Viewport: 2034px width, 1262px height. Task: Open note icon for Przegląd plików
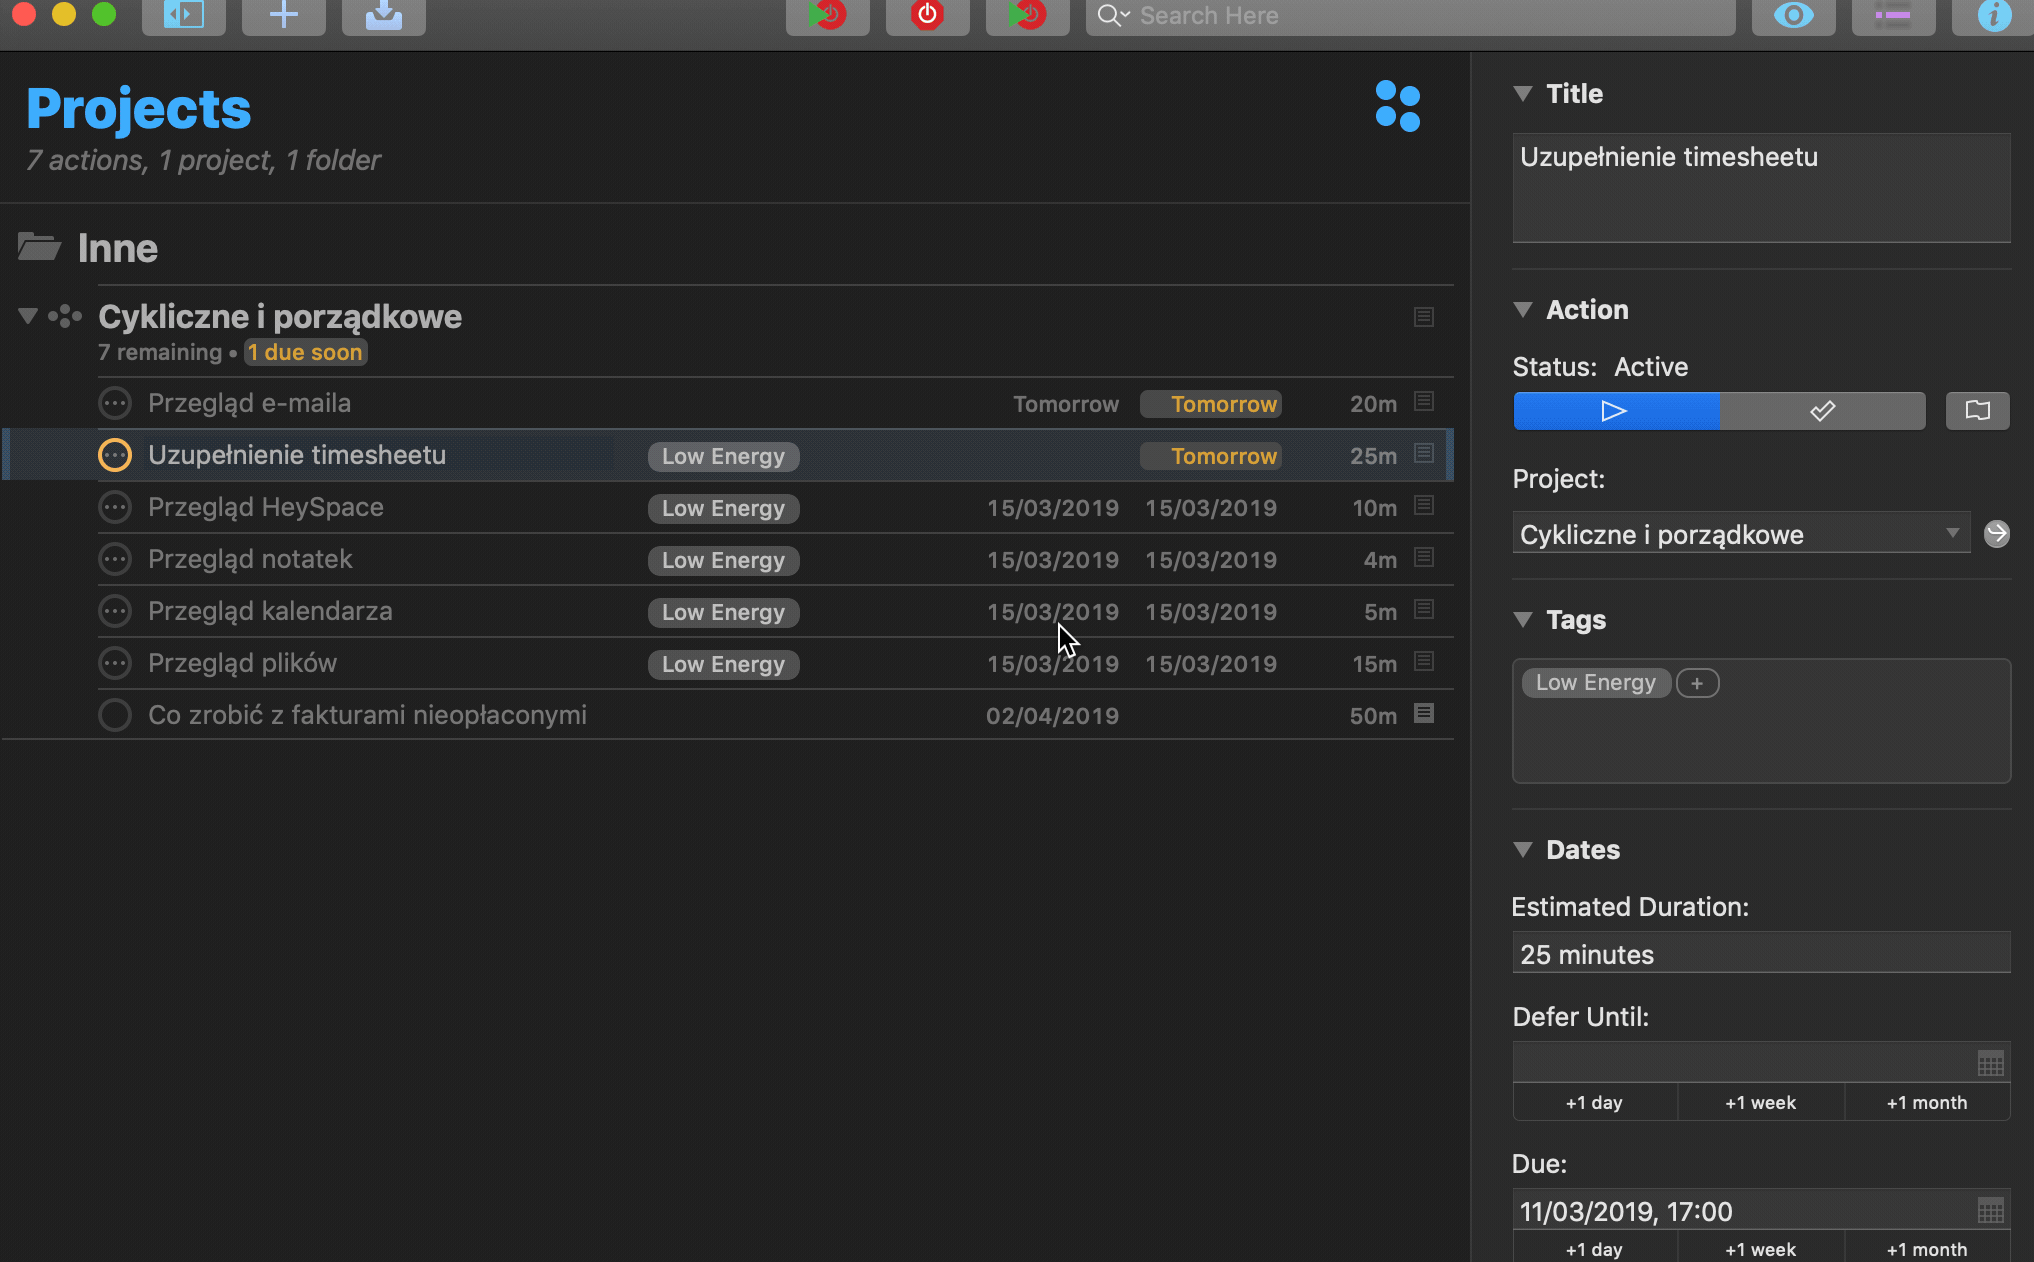click(1424, 661)
